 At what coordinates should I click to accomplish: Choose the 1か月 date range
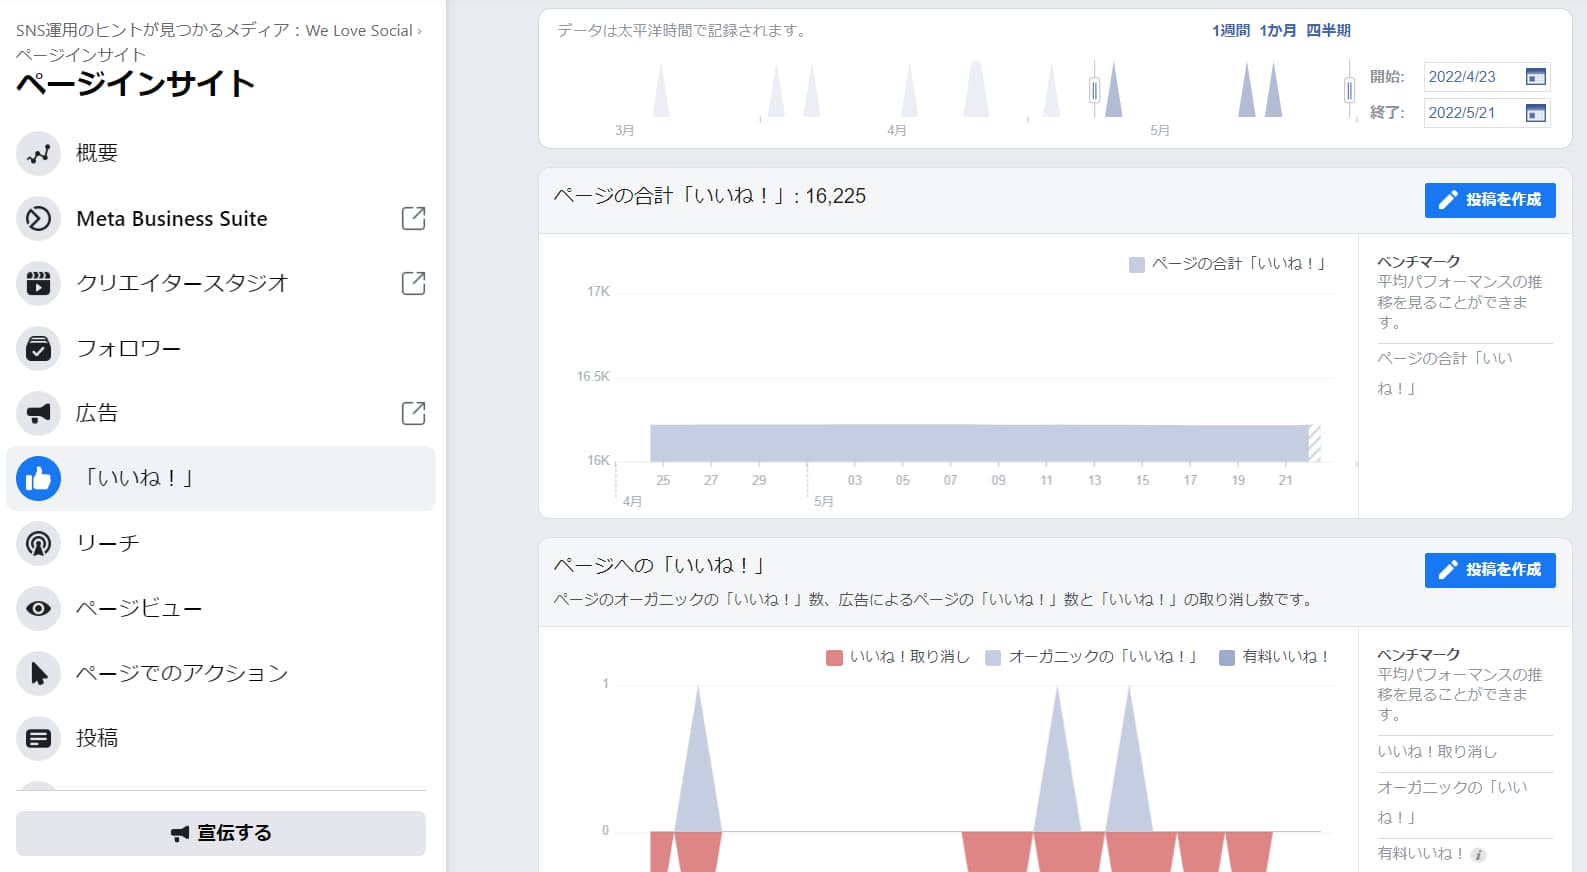tap(1278, 31)
